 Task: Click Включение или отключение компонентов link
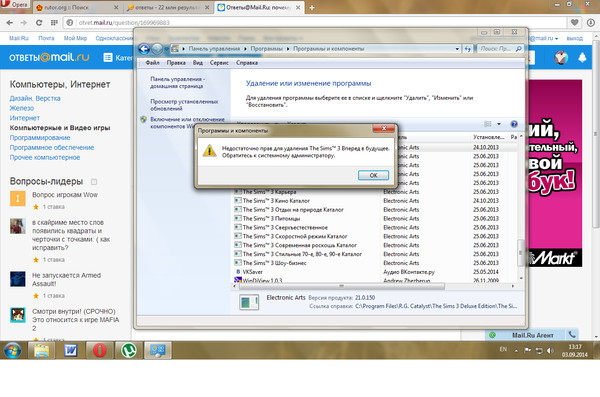point(187,123)
